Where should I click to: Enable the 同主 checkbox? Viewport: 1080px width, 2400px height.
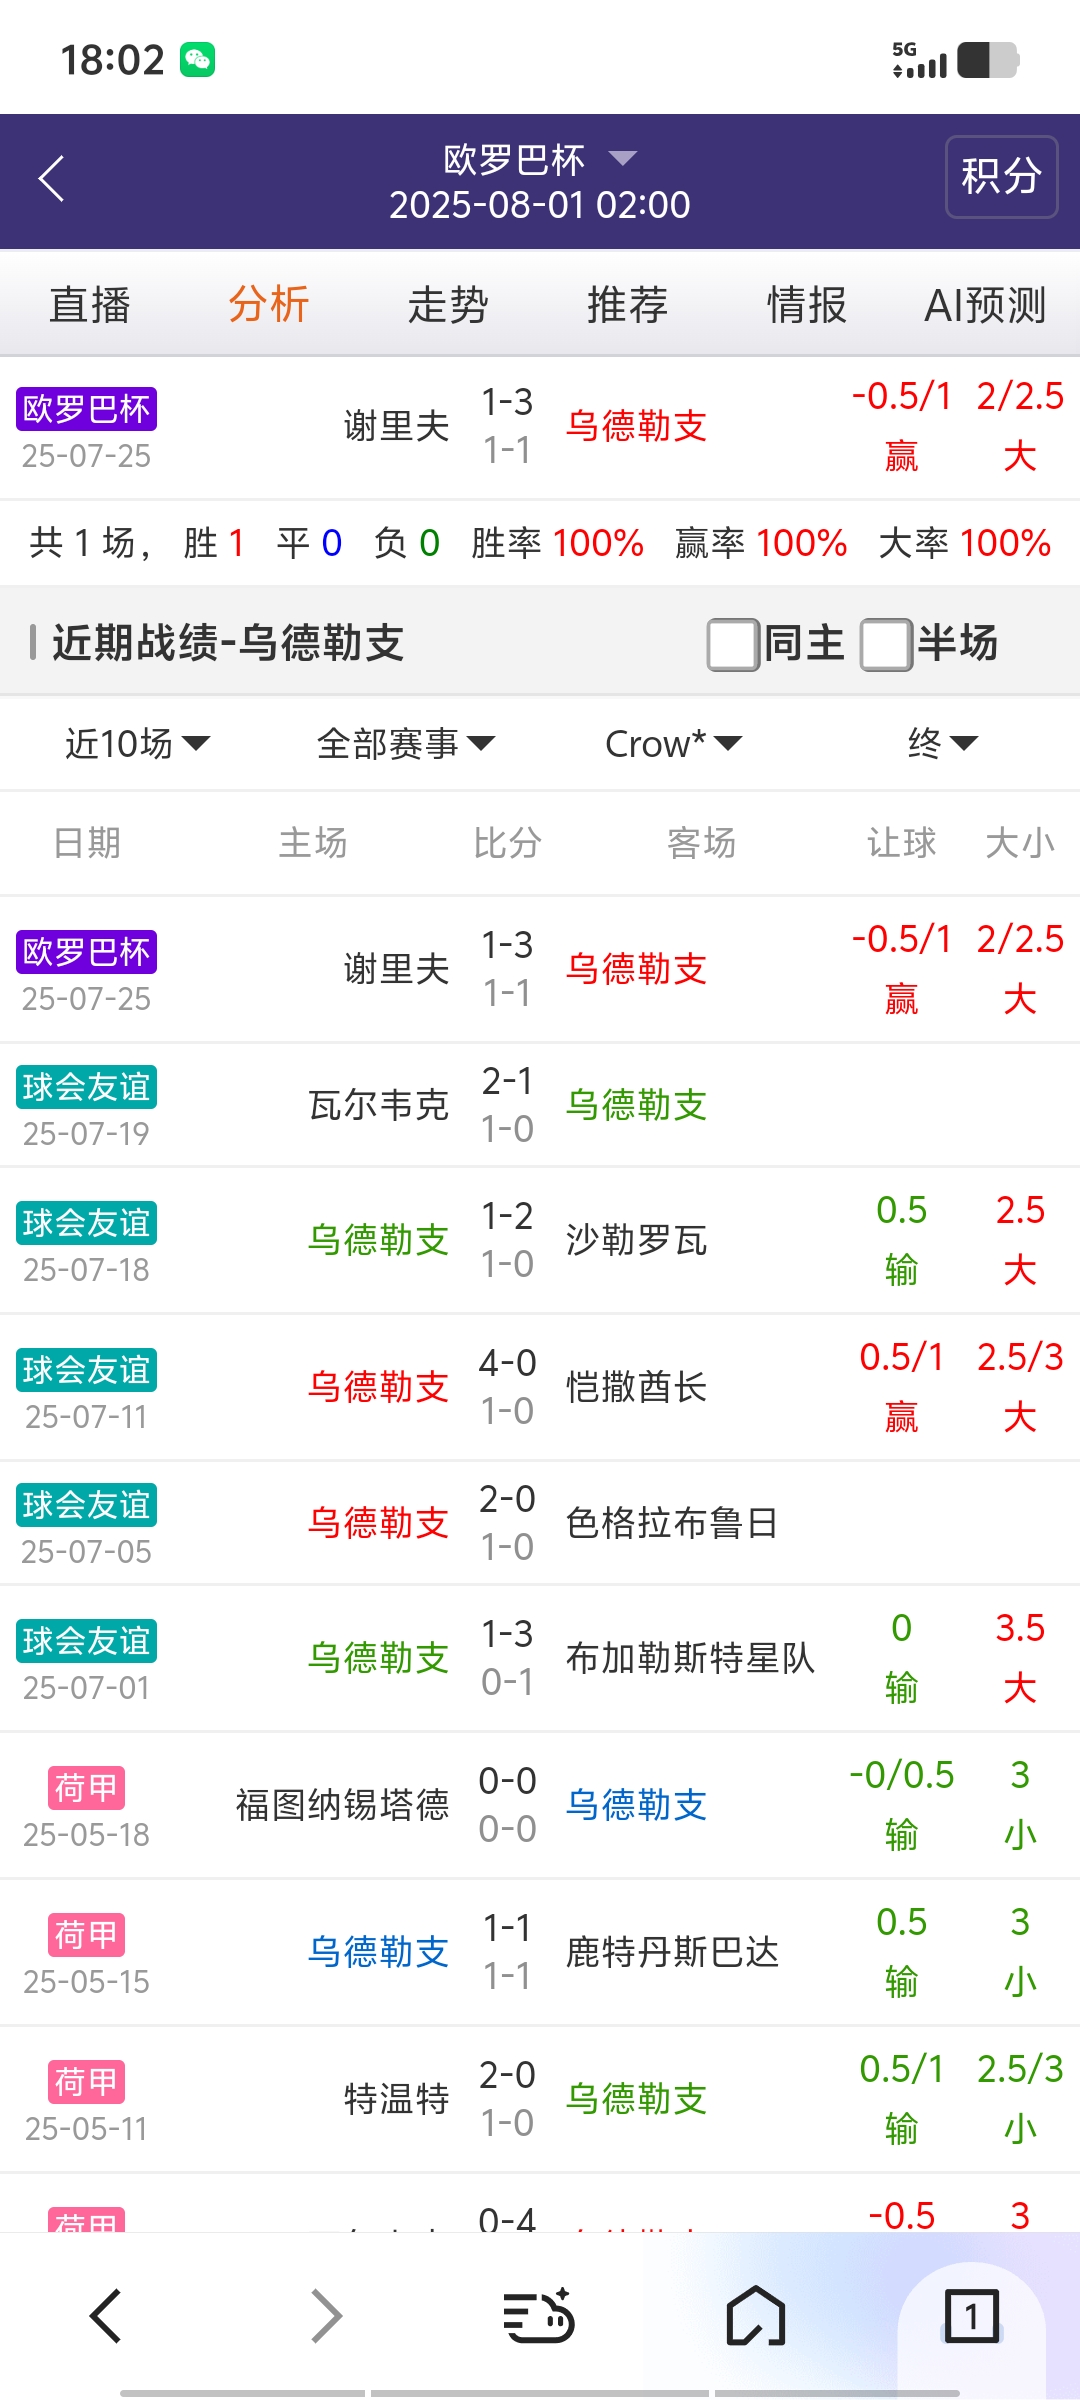click(x=733, y=644)
